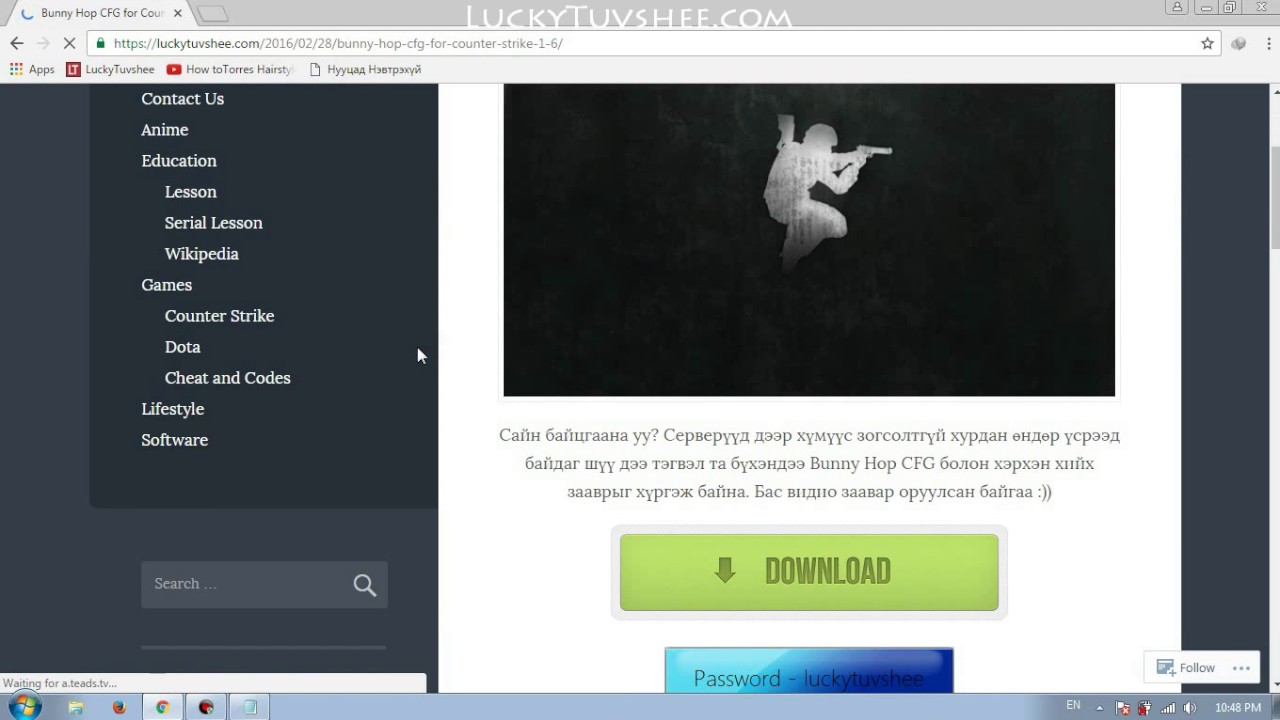Screen dimensions: 1280x720
Task: Open the Apps grid in bookmarks bar
Action: point(32,69)
